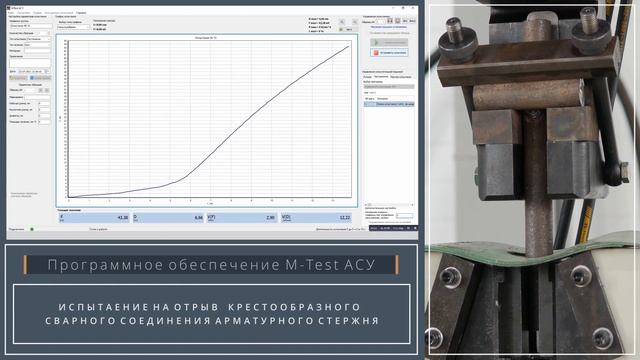The width and height of the screenshot is (640, 360).
Task: Select the D displacement value panel
Action: click(x=168, y=218)
